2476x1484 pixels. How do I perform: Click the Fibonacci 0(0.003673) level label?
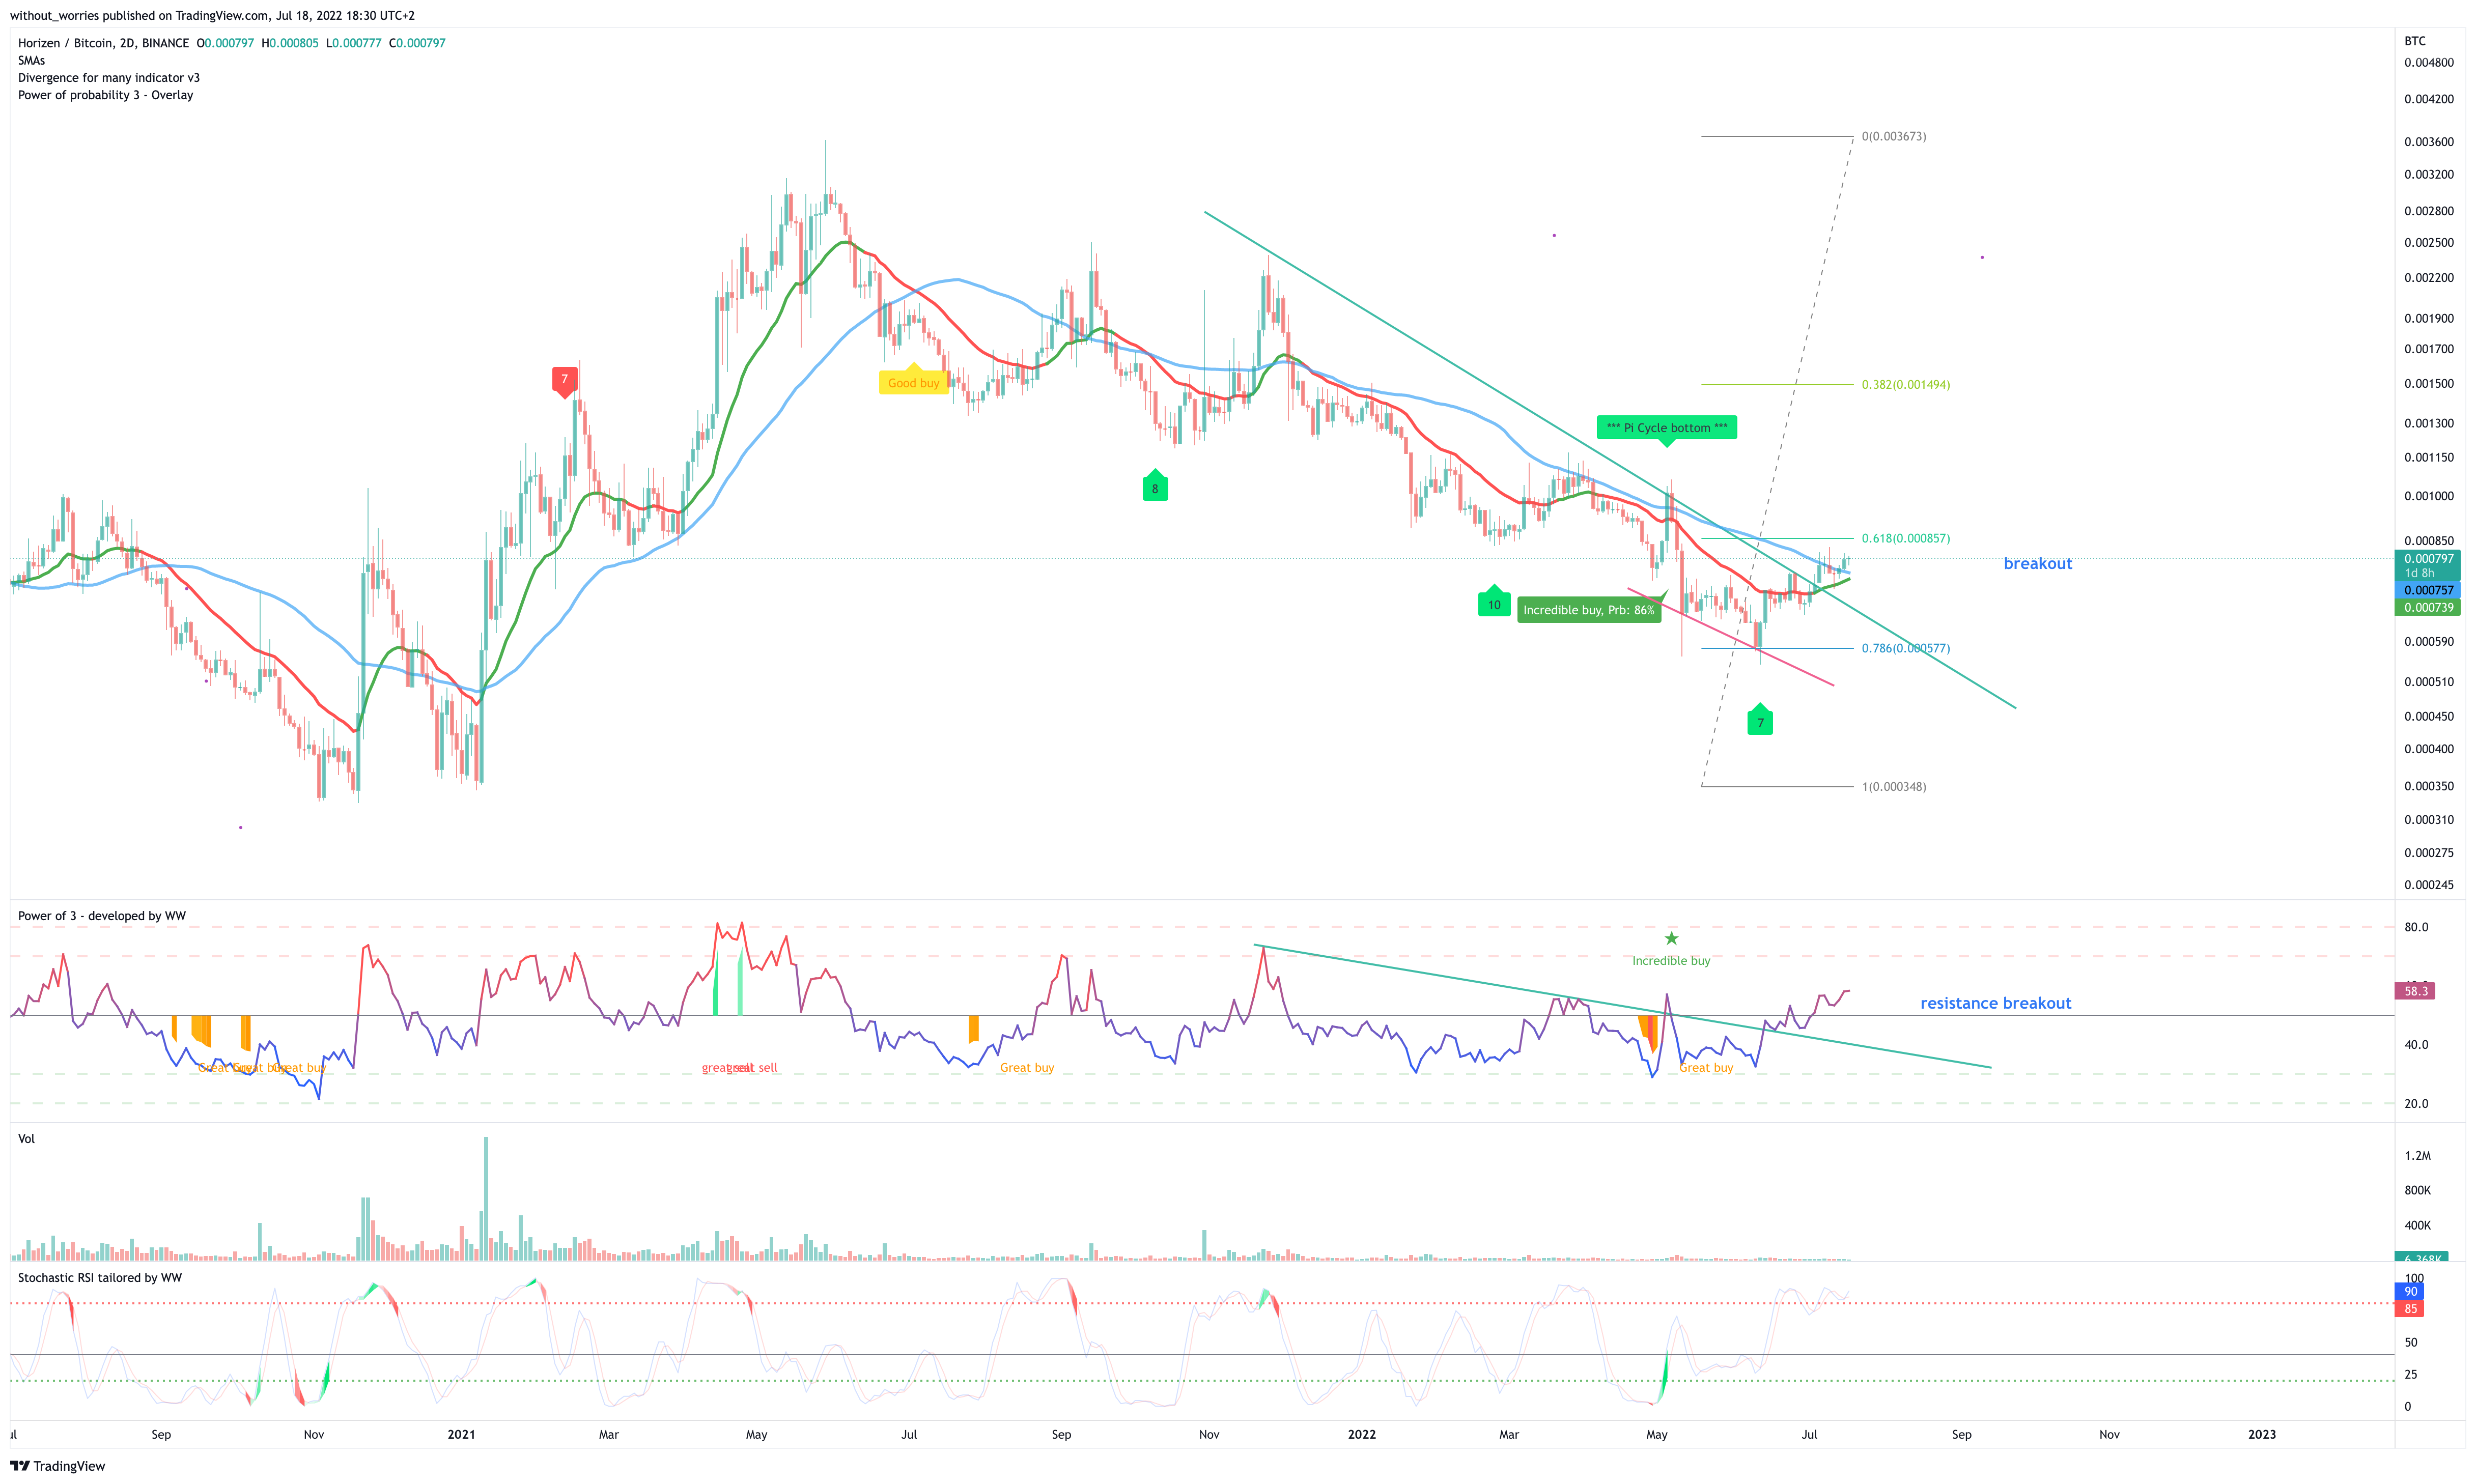tap(1894, 136)
